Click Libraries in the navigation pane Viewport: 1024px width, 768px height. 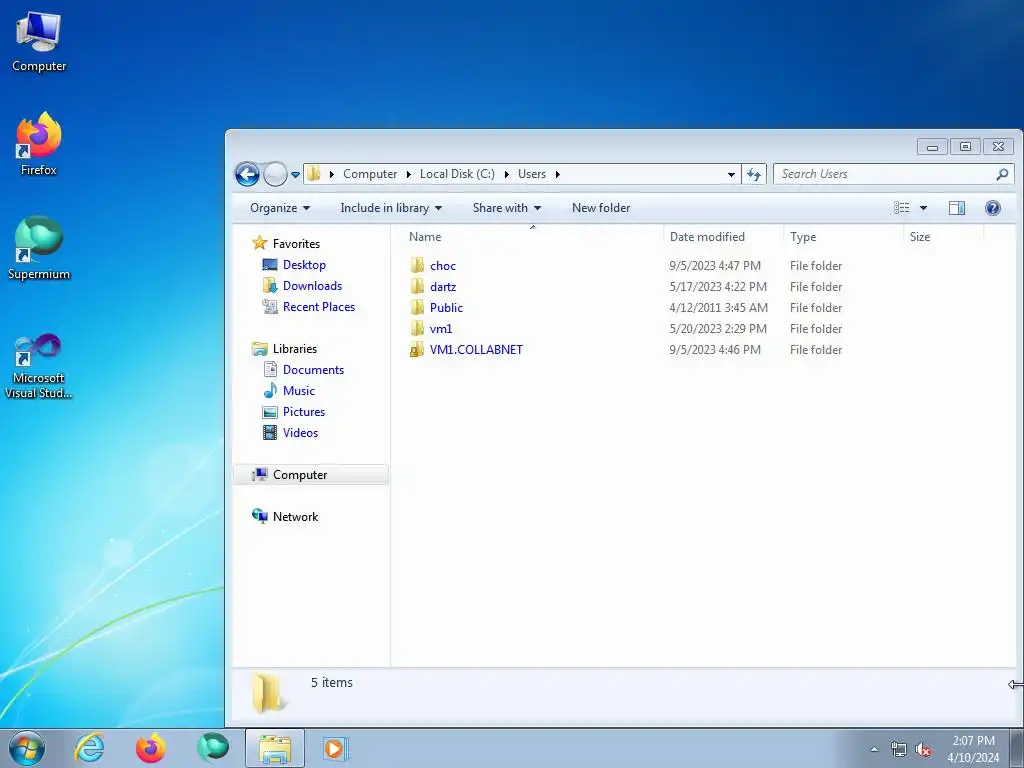[295, 349]
